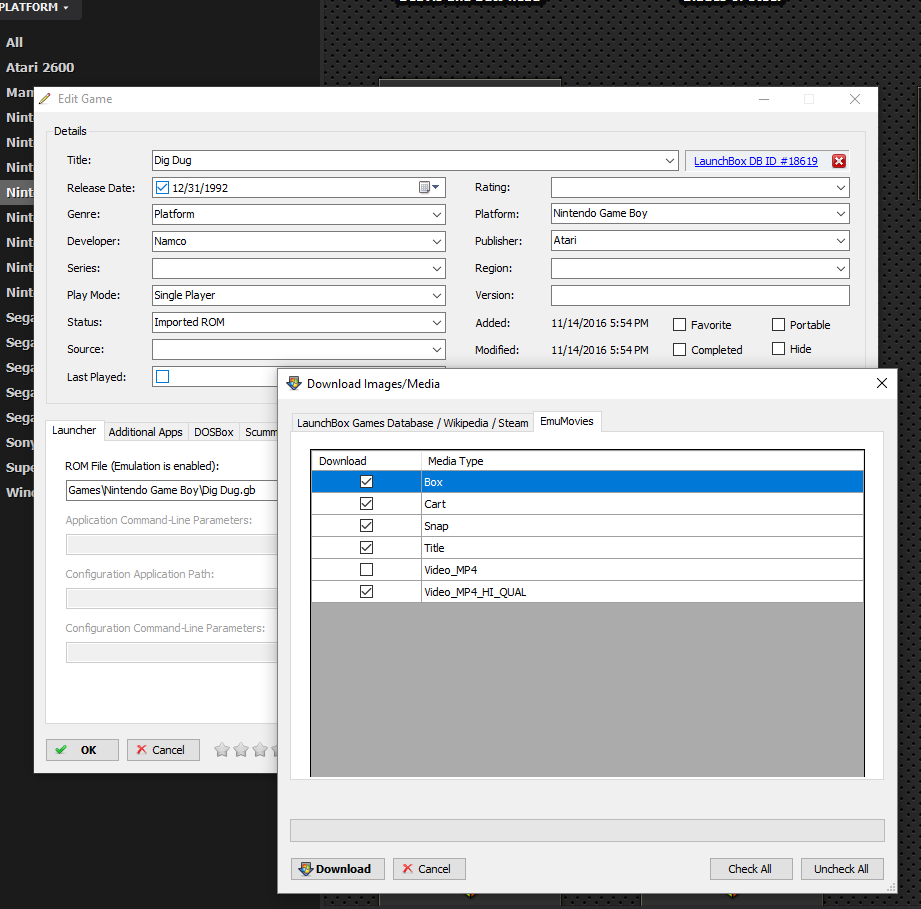This screenshot has width=921, height=909.
Task: Open the Developer dropdown
Action: [436, 241]
